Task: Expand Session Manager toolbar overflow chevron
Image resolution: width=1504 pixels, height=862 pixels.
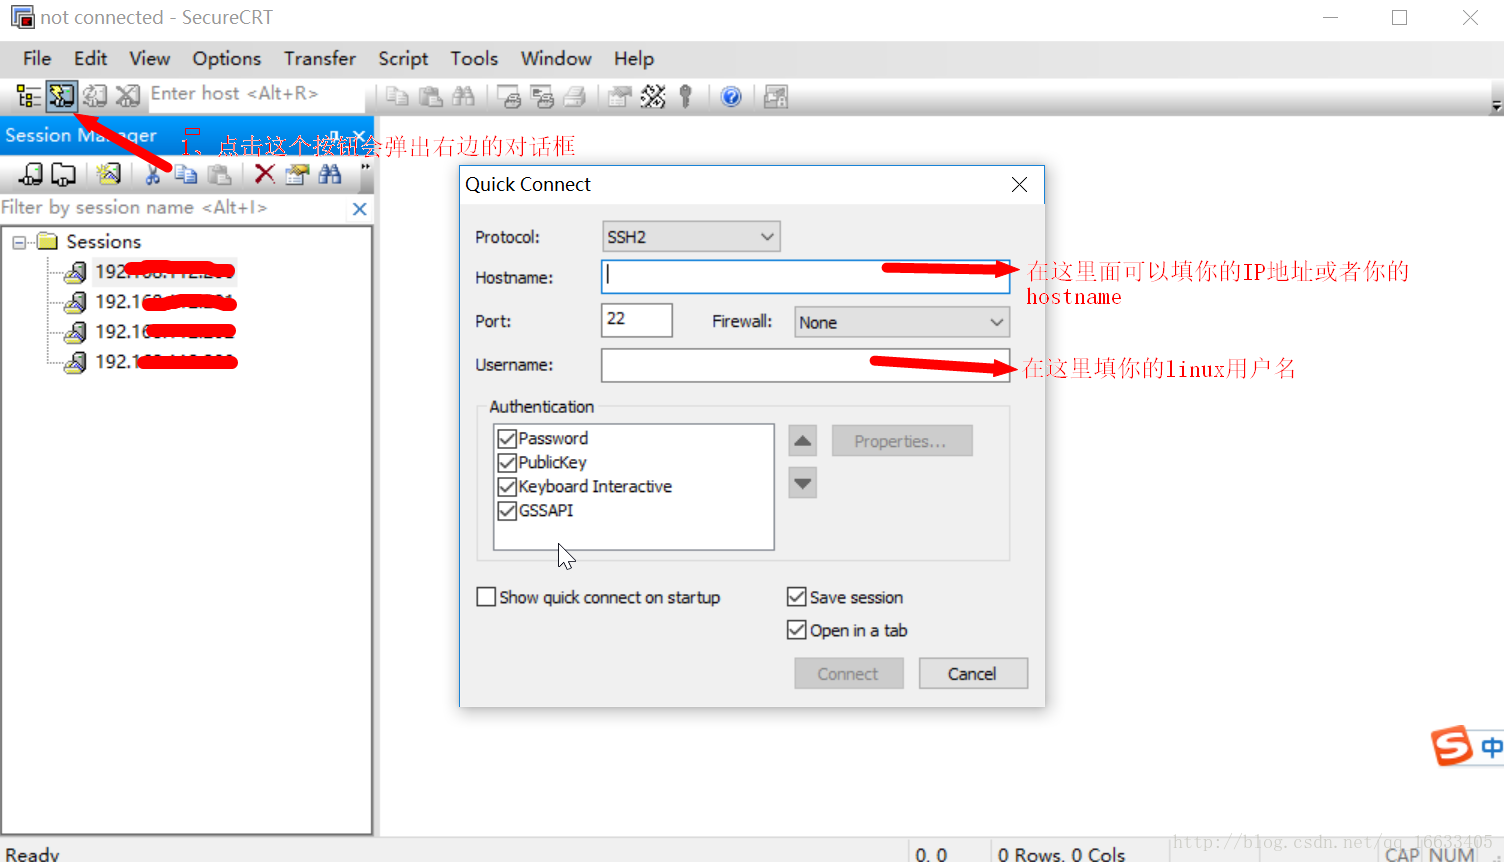Action: pyautogui.click(x=365, y=166)
